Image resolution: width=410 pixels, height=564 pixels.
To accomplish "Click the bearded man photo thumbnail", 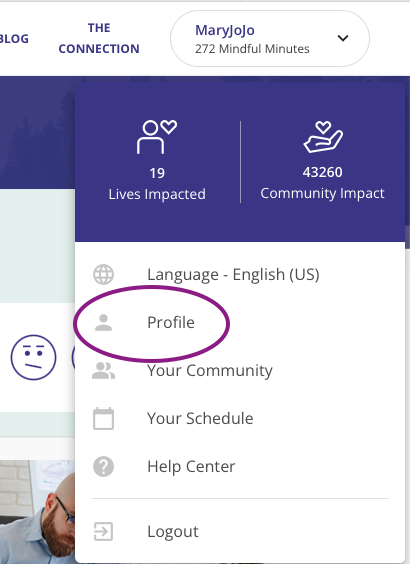I will (x=37, y=512).
